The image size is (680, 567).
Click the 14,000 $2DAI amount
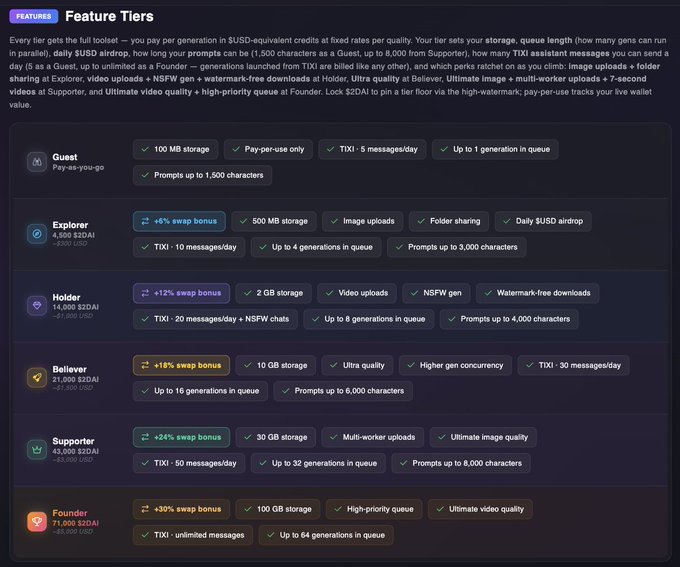tap(75, 307)
